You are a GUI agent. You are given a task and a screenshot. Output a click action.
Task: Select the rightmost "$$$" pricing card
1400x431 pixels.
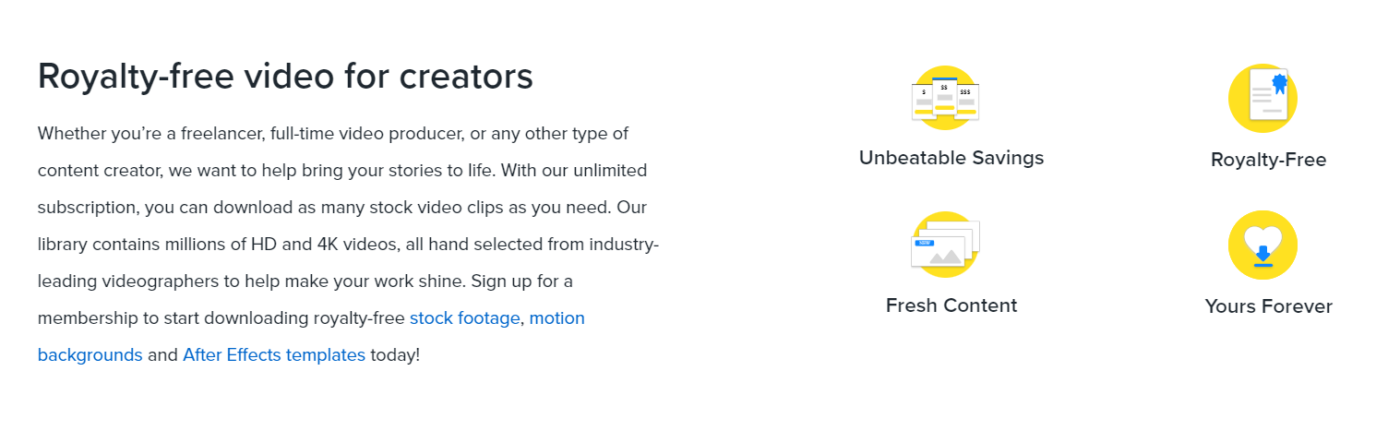click(x=966, y=100)
